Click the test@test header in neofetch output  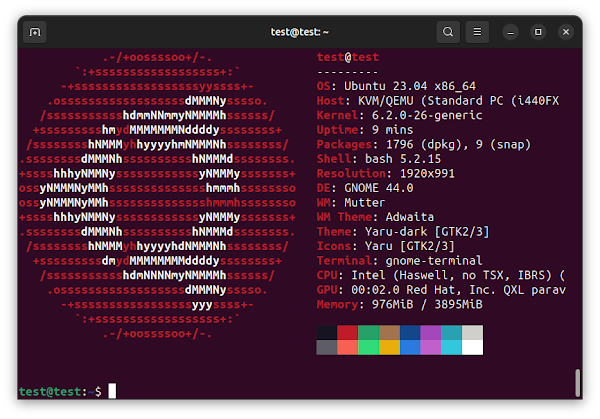348,57
